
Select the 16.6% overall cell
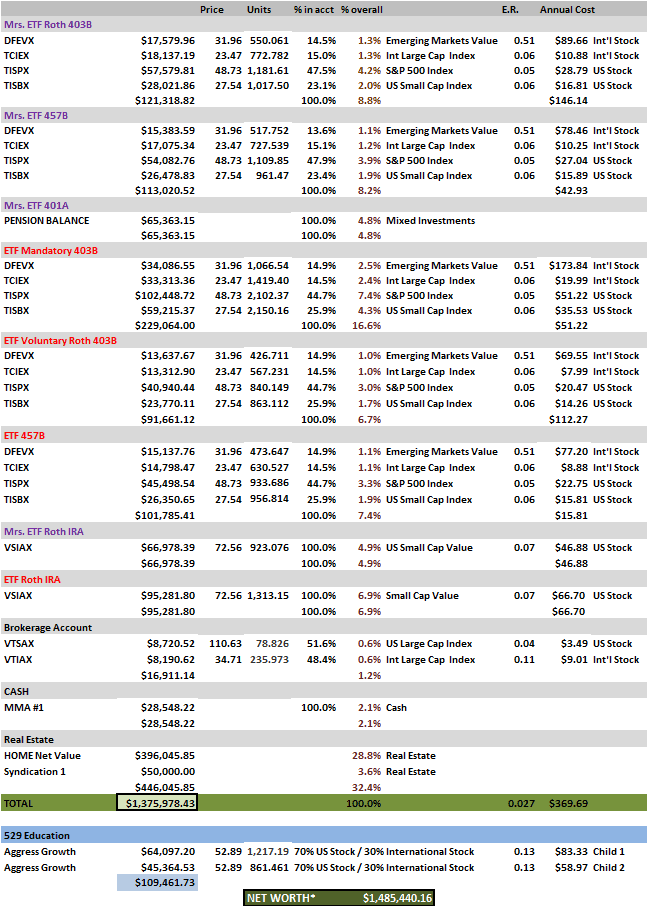point(366,325)
